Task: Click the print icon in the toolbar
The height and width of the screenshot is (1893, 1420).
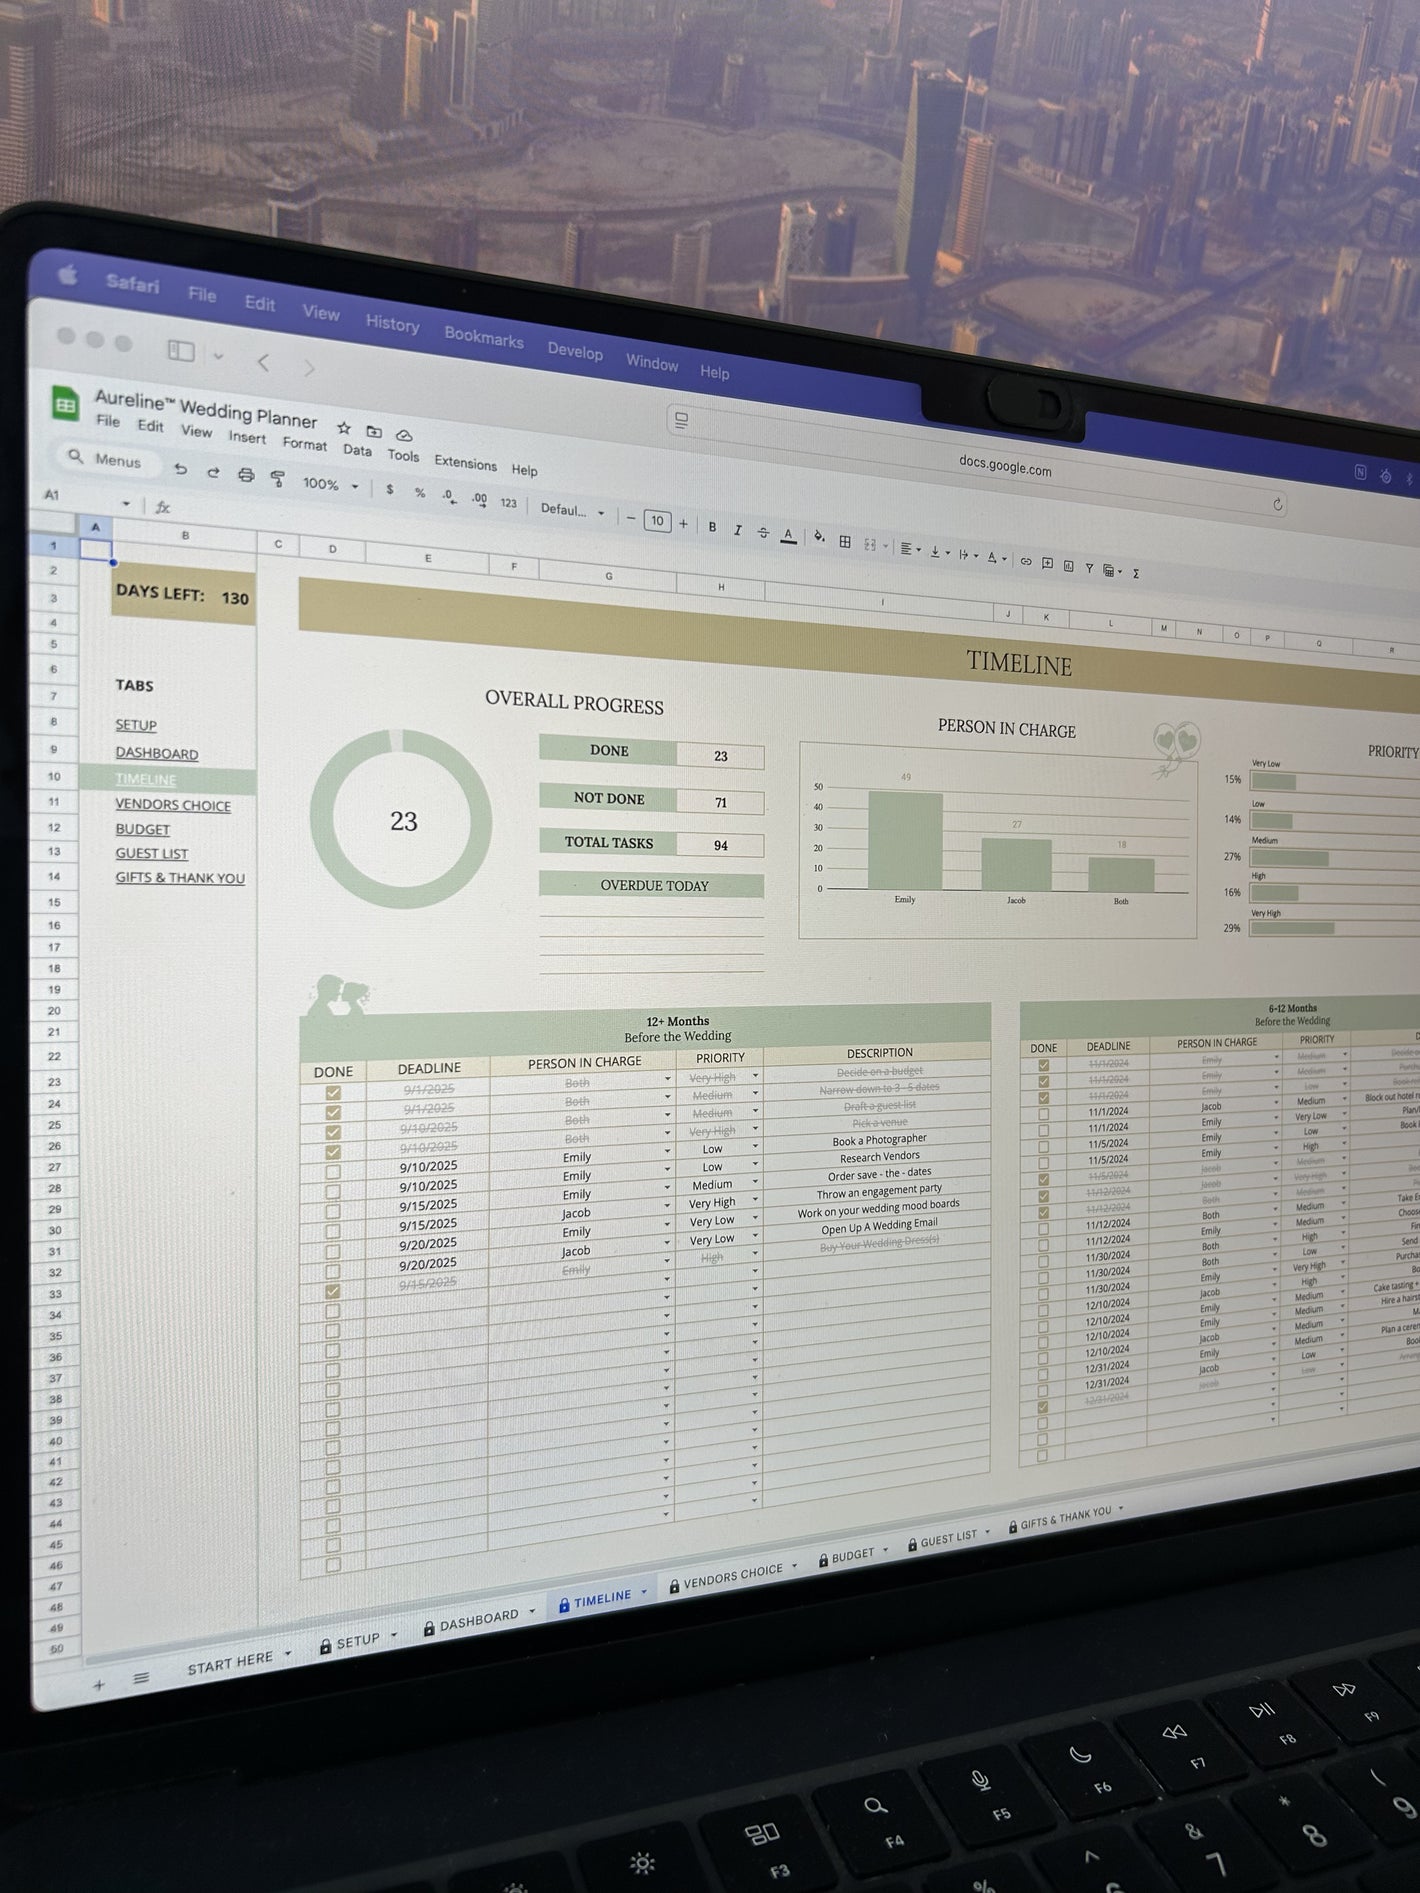Action: point(246,475)
